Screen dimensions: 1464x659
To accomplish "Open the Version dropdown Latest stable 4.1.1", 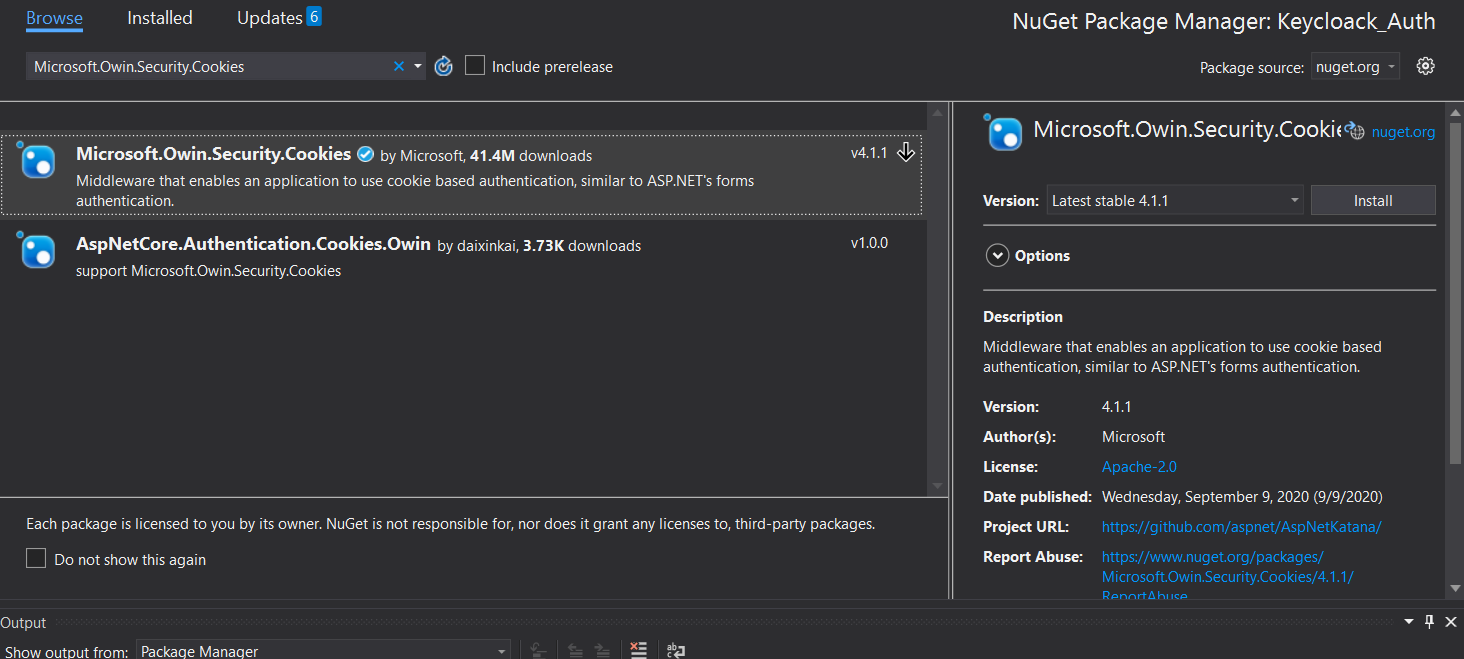I will point(1175,200).
